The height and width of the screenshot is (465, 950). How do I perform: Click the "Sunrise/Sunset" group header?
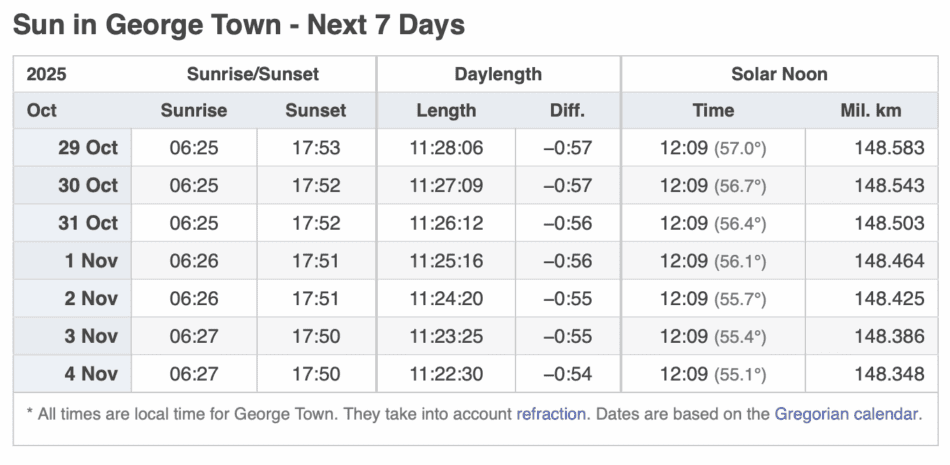255,74
